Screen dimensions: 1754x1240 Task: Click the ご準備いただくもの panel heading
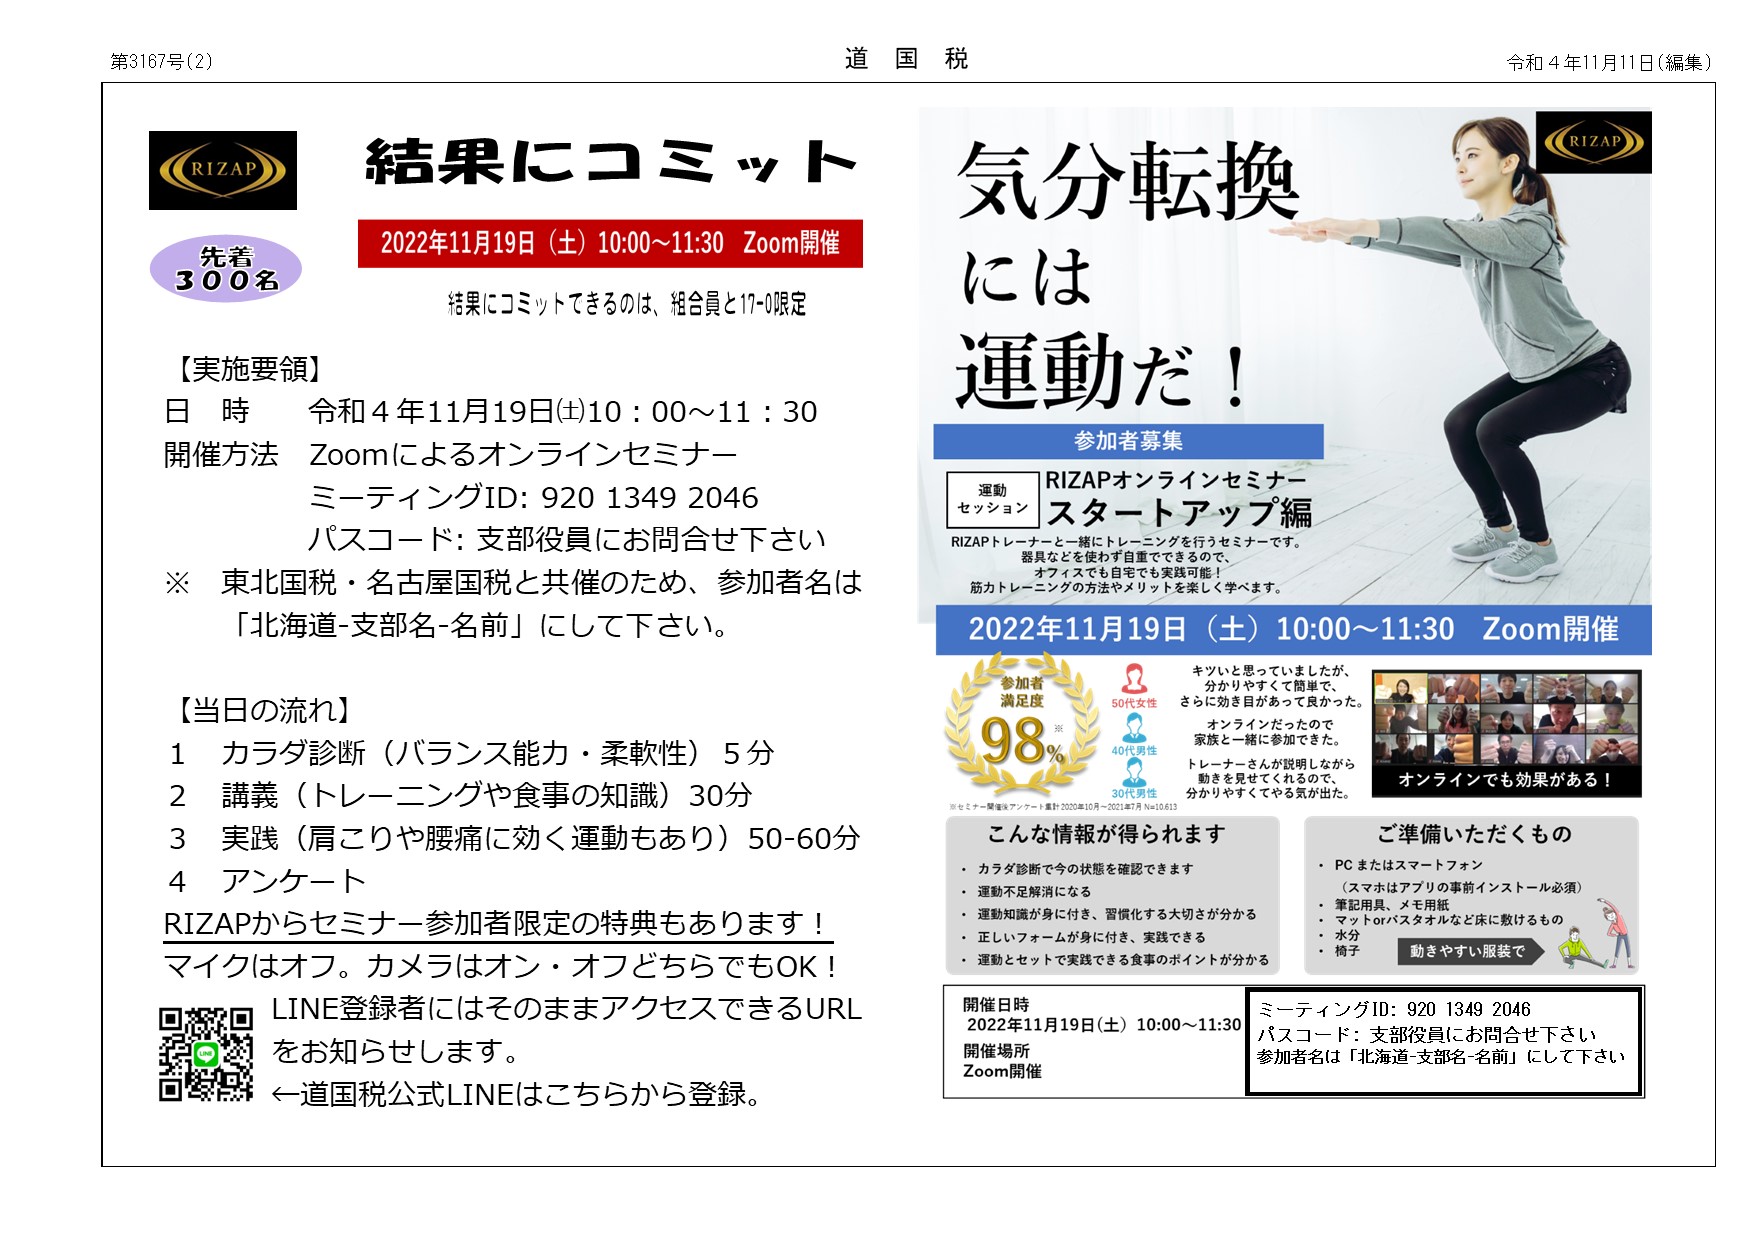1474,834
